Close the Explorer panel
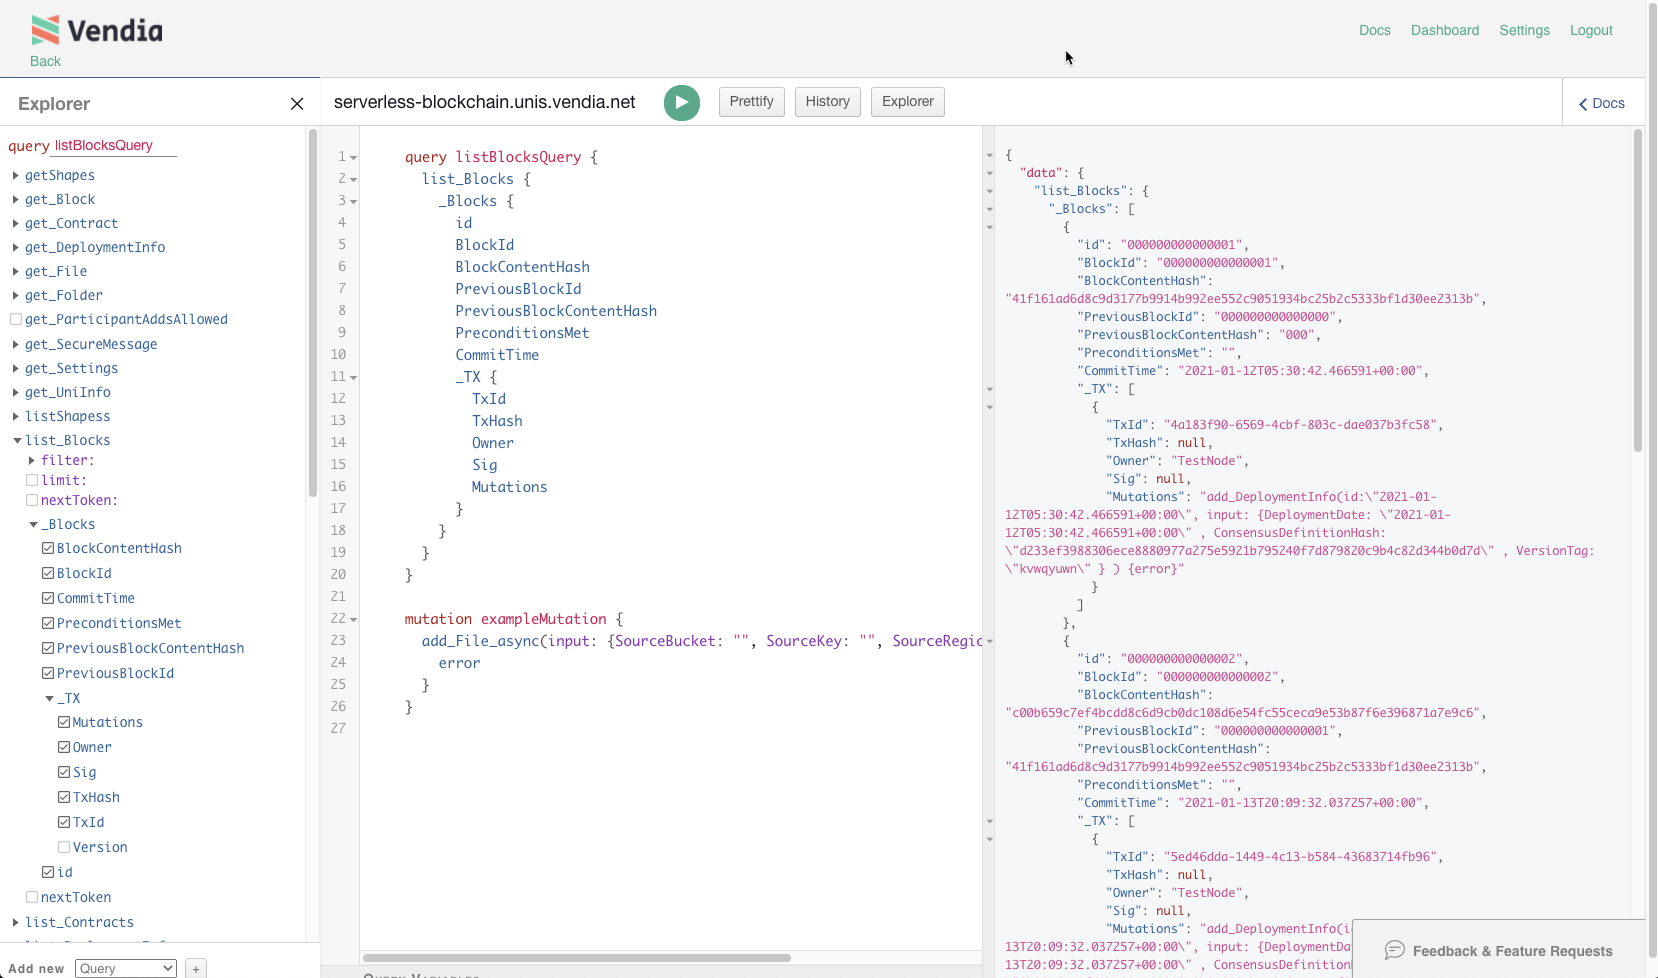Screen dimensions: 1658x978 click(x=297, y=104)
